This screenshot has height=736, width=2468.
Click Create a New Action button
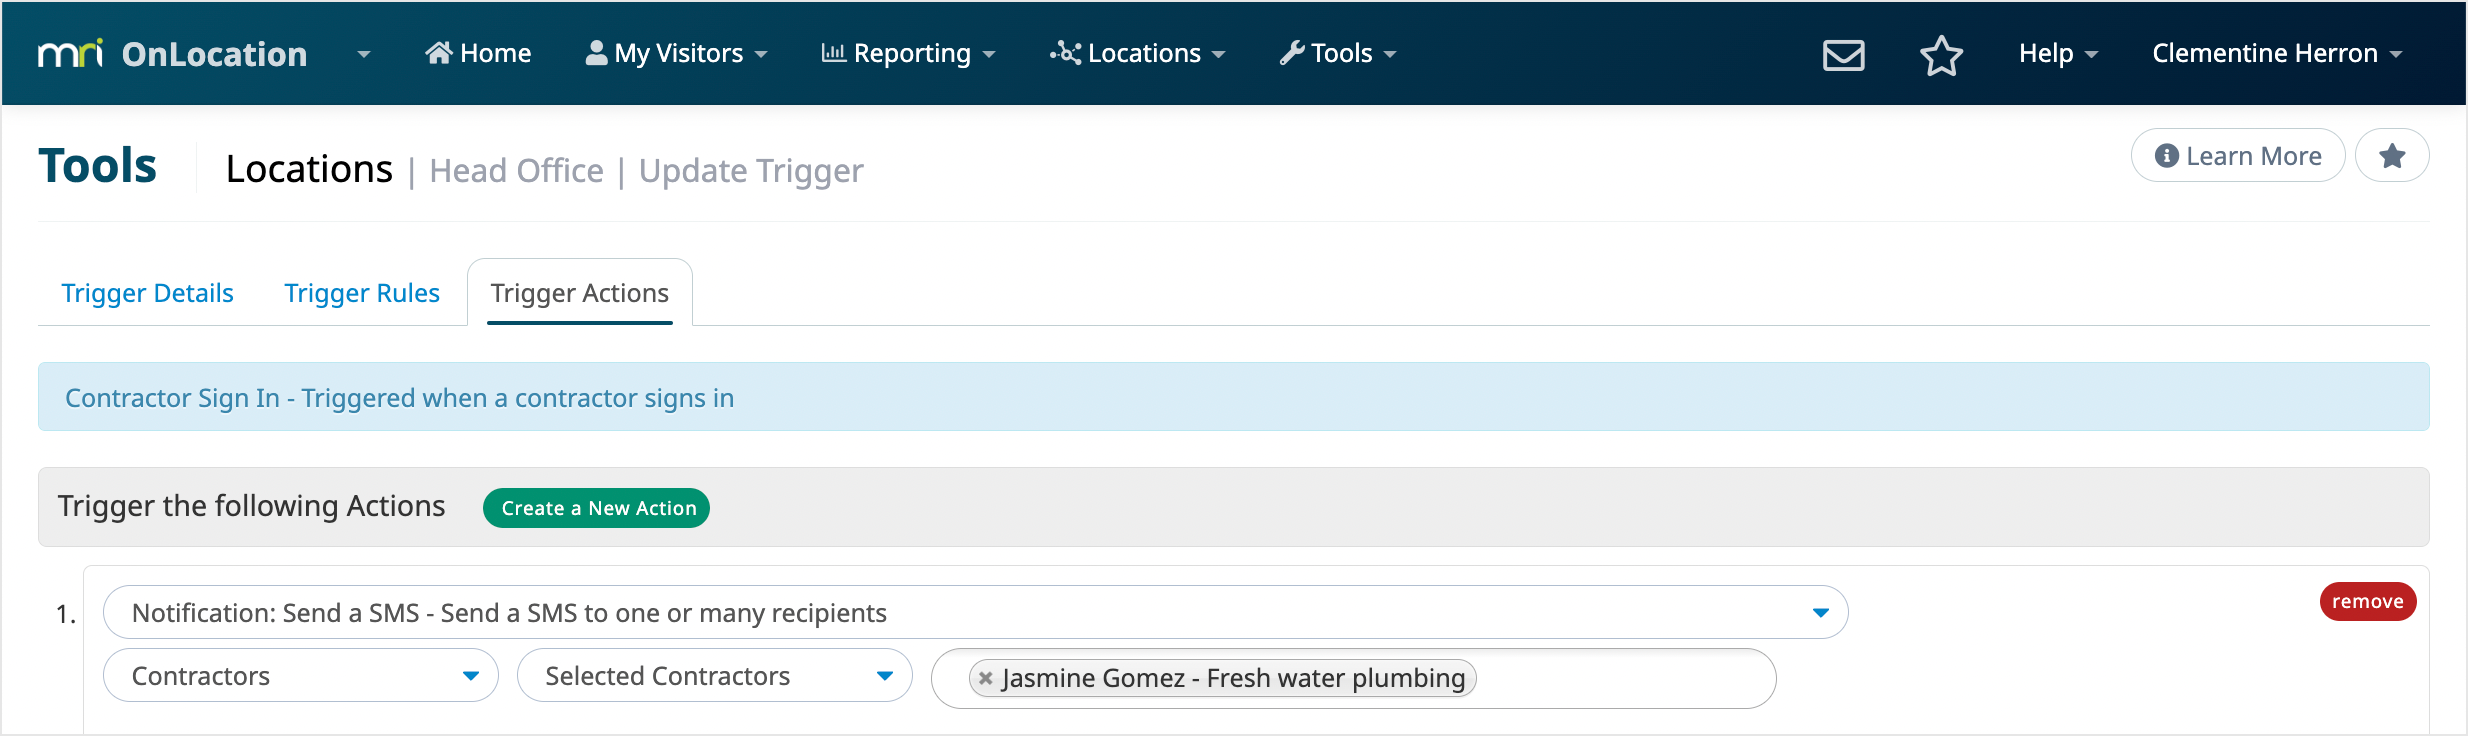pos(597,508)
